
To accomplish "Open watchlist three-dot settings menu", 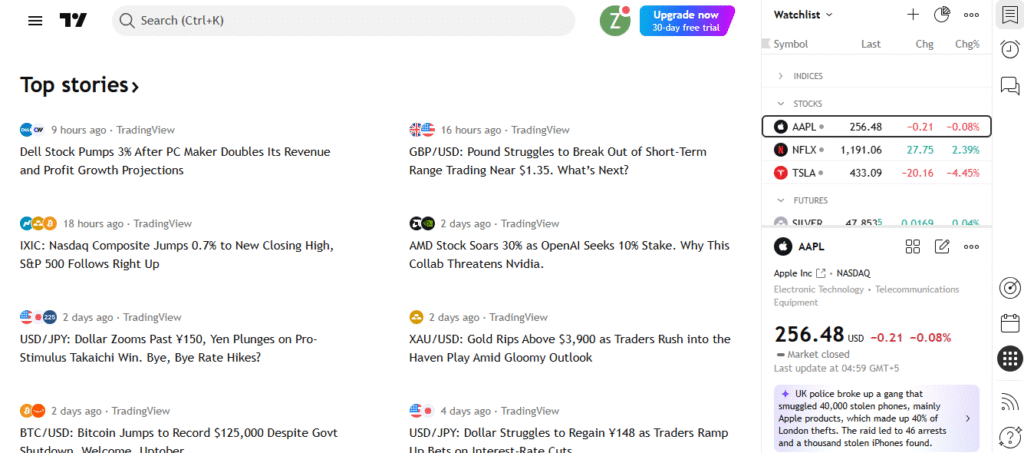I will [971, 14].
